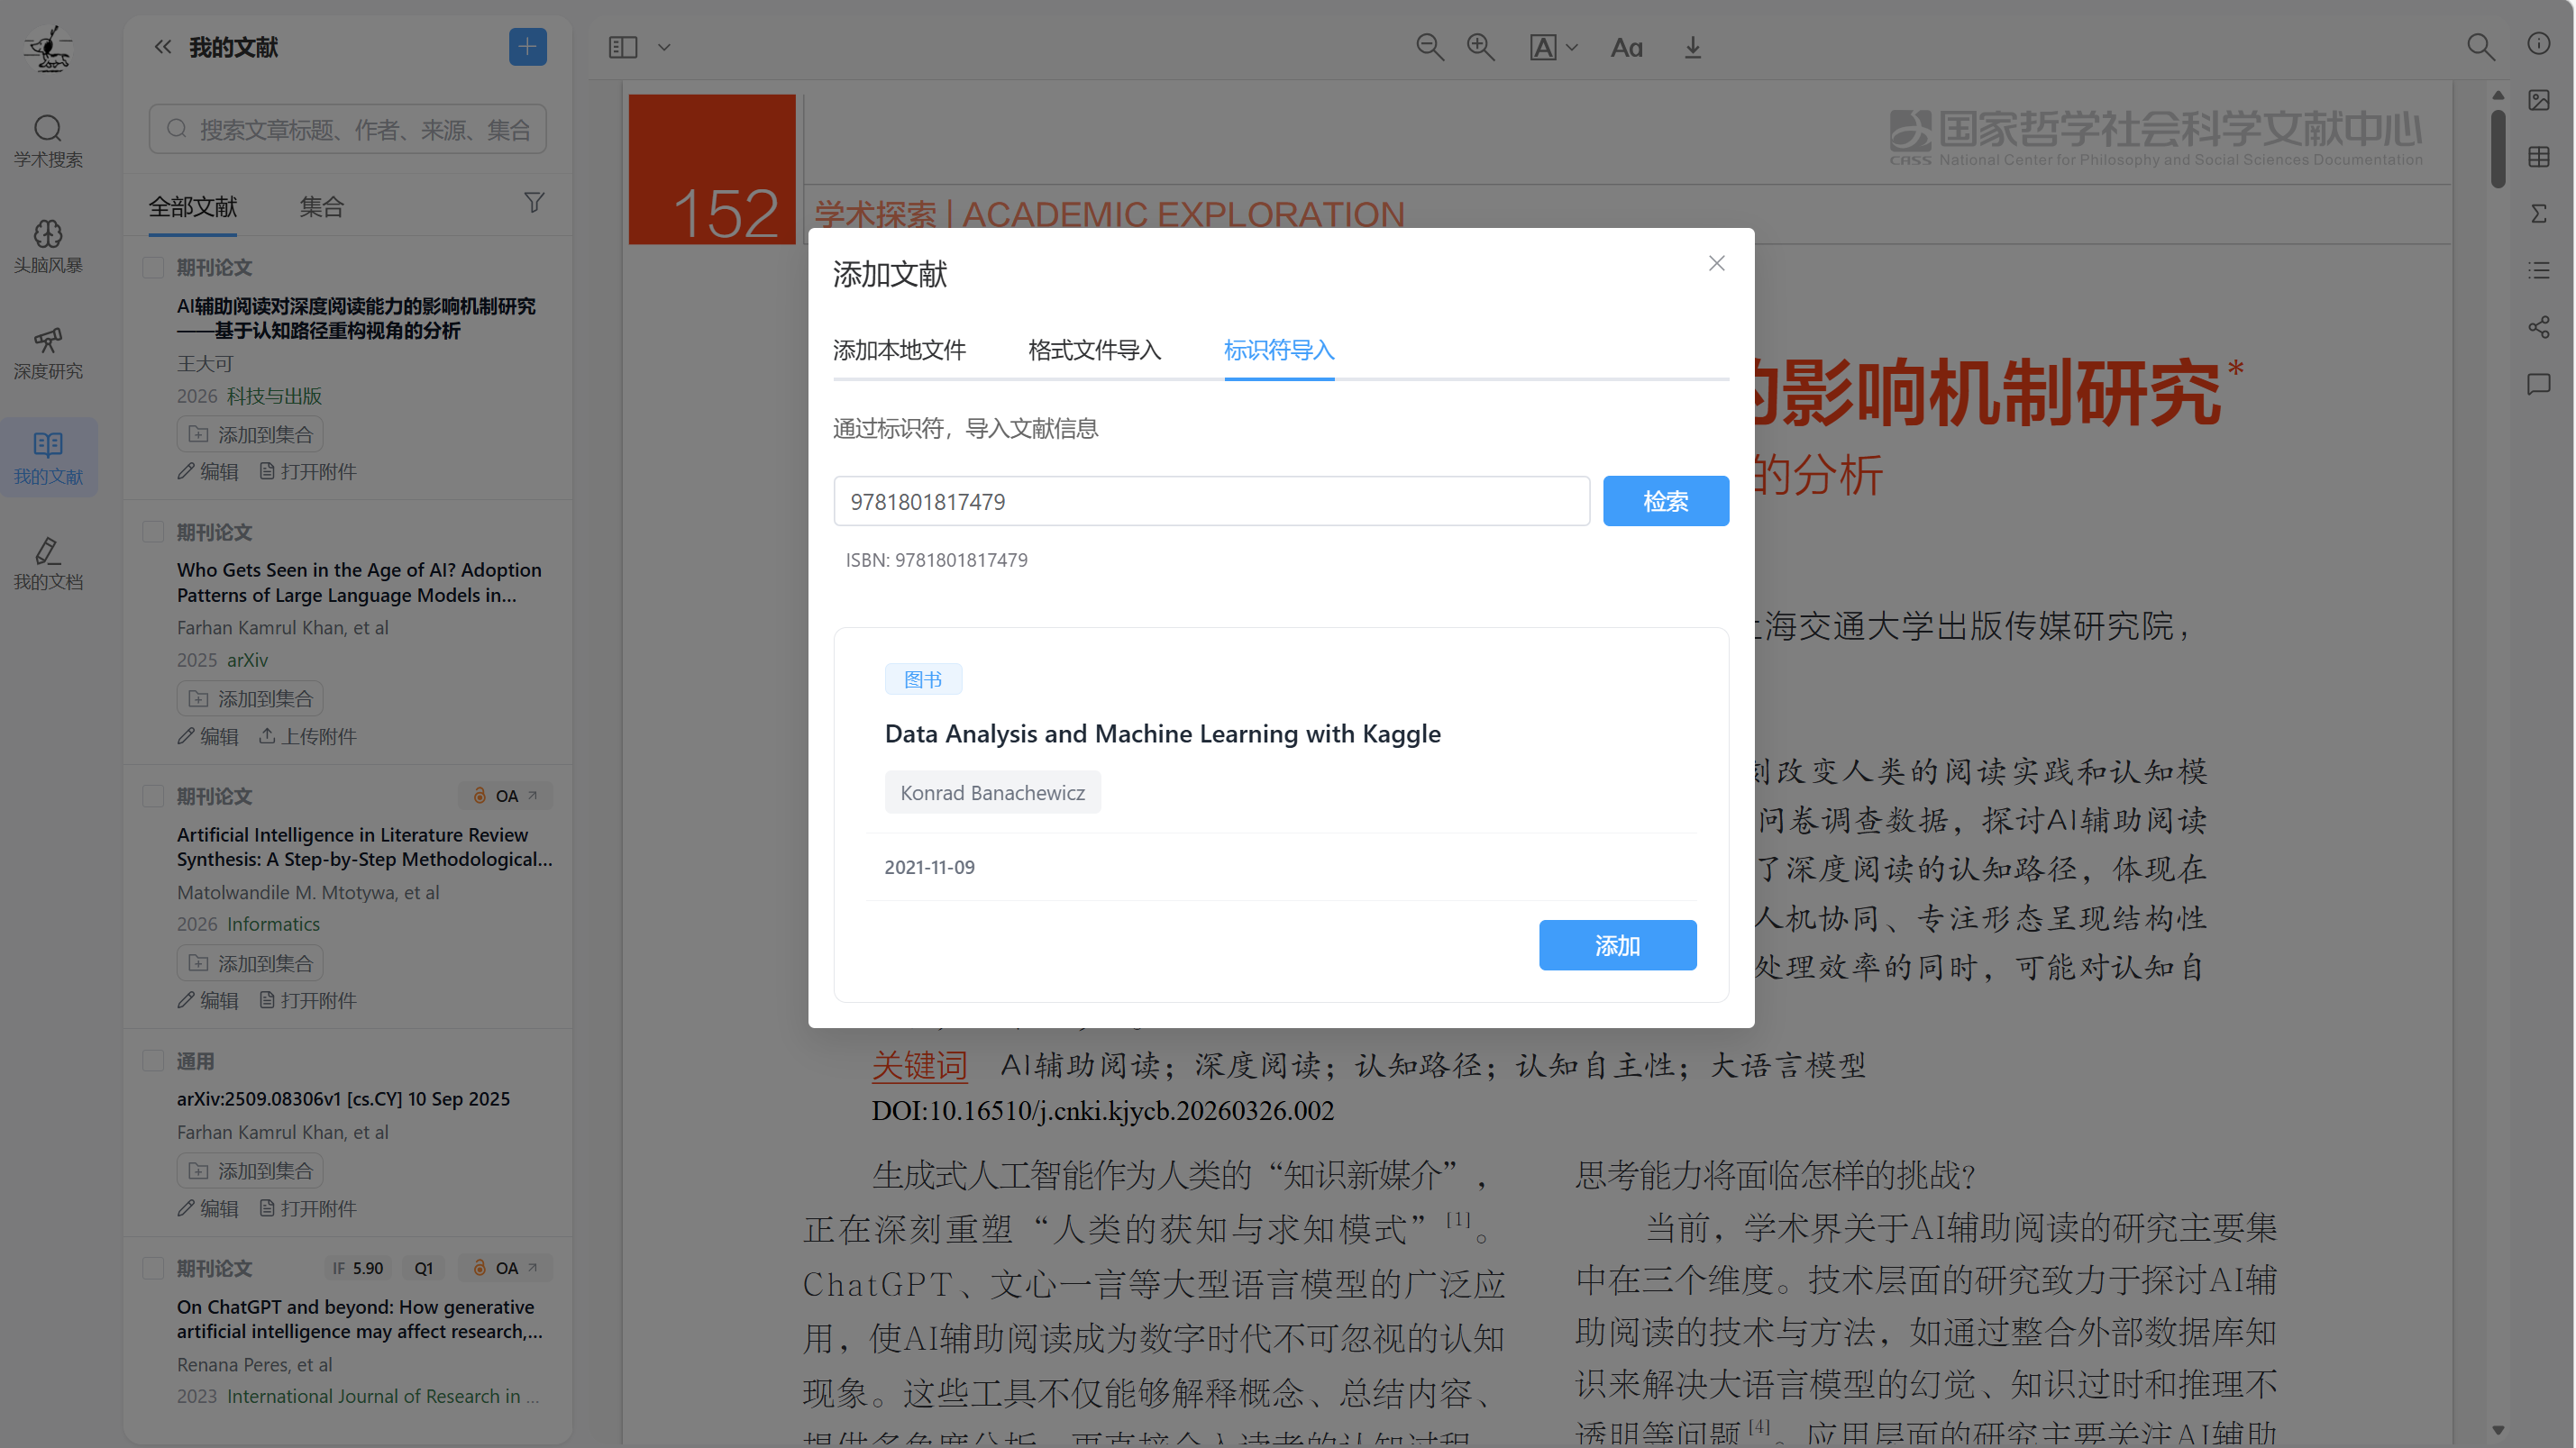Image resolution: width=2576 pixels, height=1448 pixels.
Task: Click the Konrad Banachewicz author tag
Action: pos(992,792)
